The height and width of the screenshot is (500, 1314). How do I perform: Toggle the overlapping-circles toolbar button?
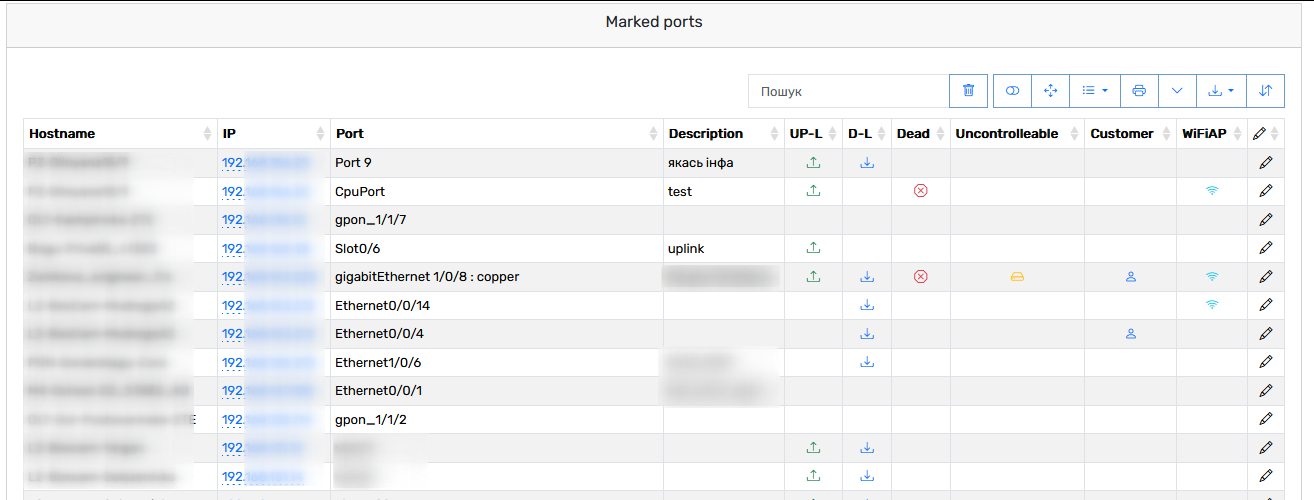point(1012,91)
